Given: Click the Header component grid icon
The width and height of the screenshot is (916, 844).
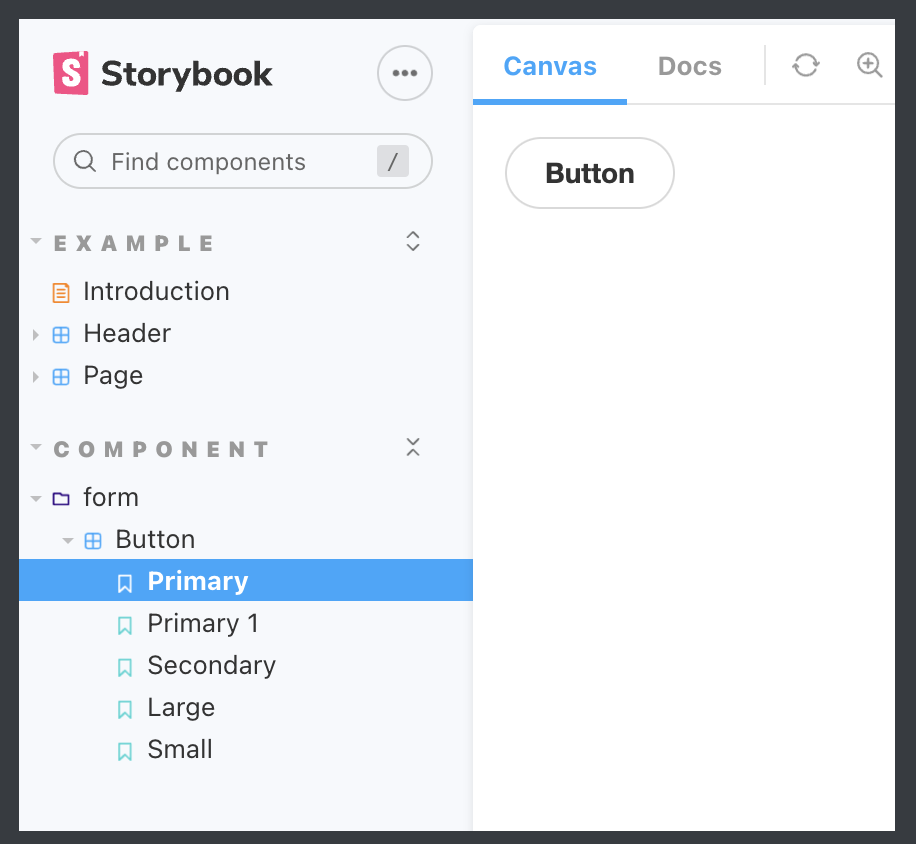Looking at the screenshot, I should coord(61,335).
